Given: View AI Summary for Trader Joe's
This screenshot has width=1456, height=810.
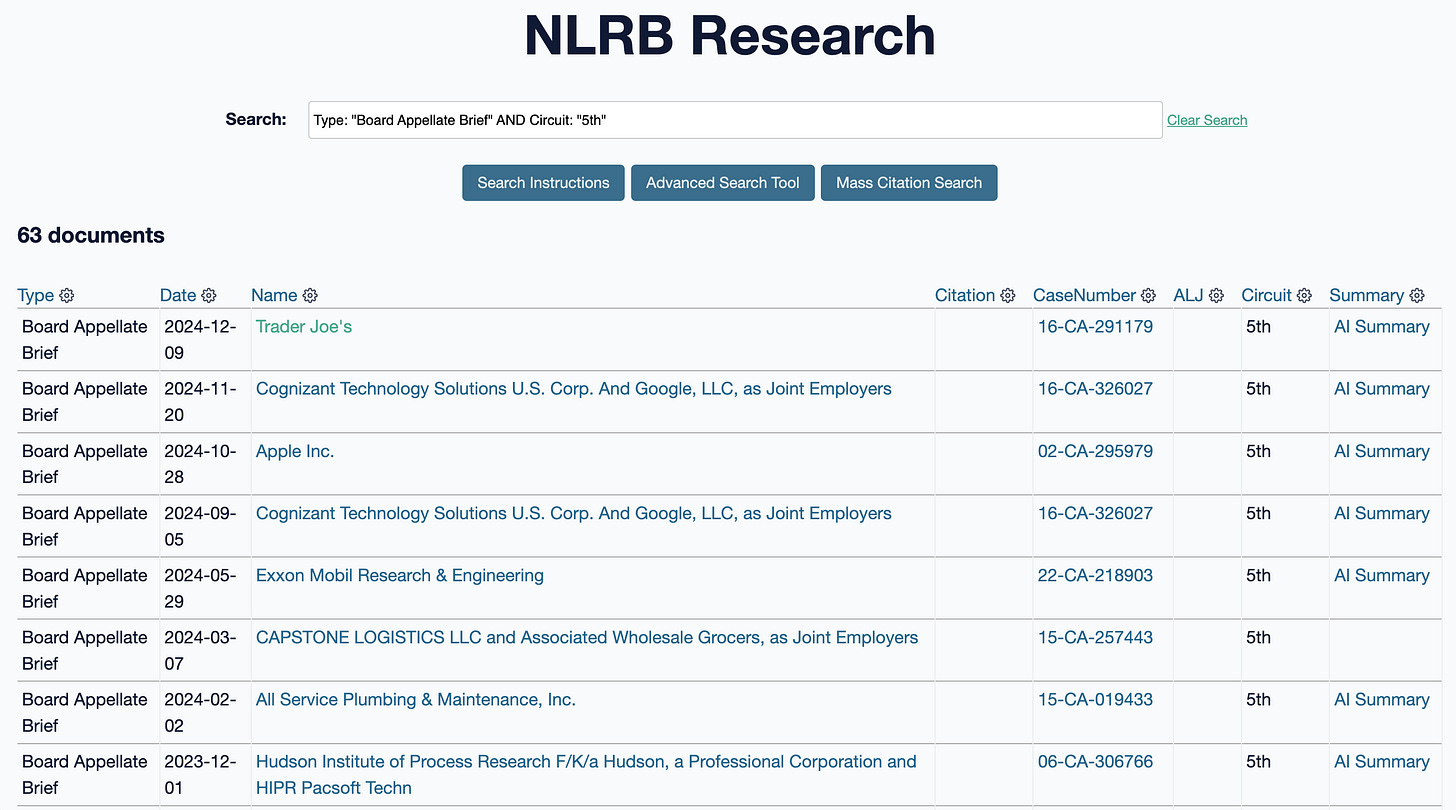Looking at the screenshot, I should [1382, 327].
